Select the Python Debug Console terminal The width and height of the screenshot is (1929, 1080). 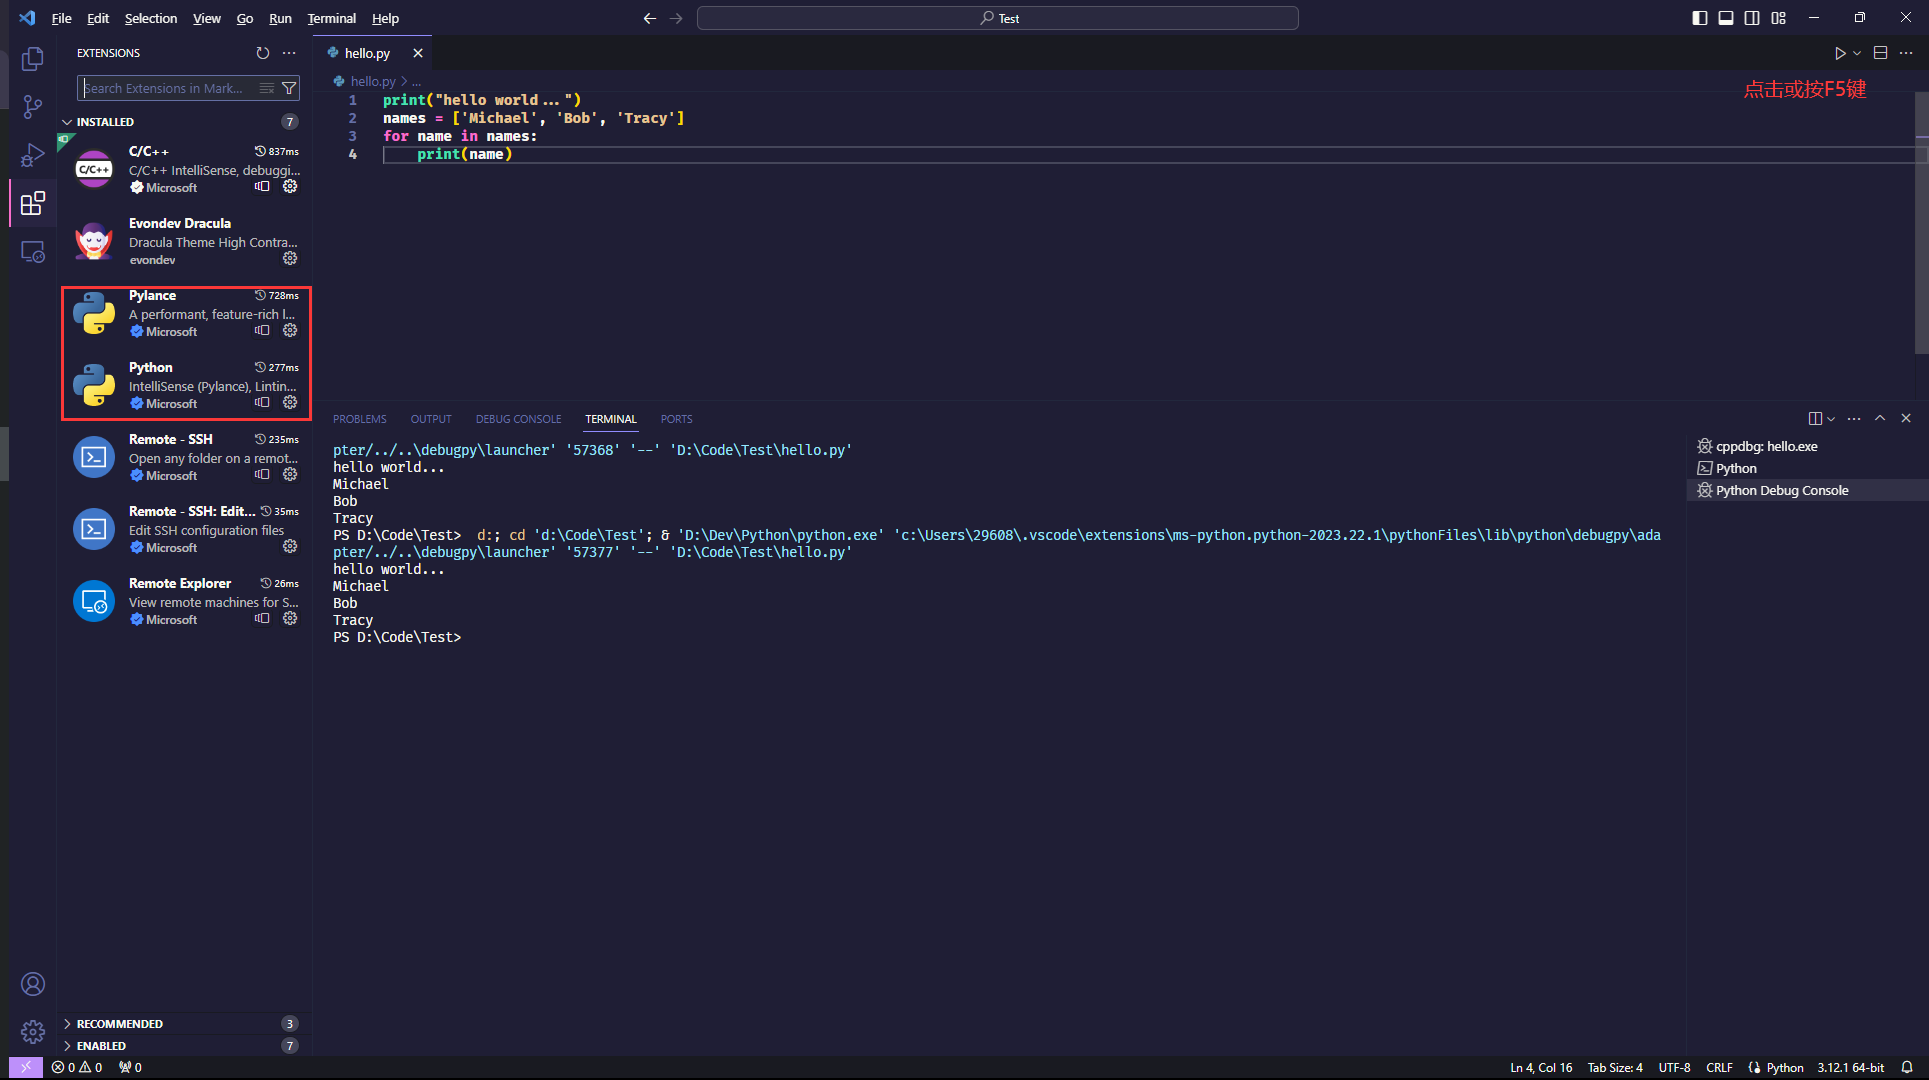coord(1781,490)
